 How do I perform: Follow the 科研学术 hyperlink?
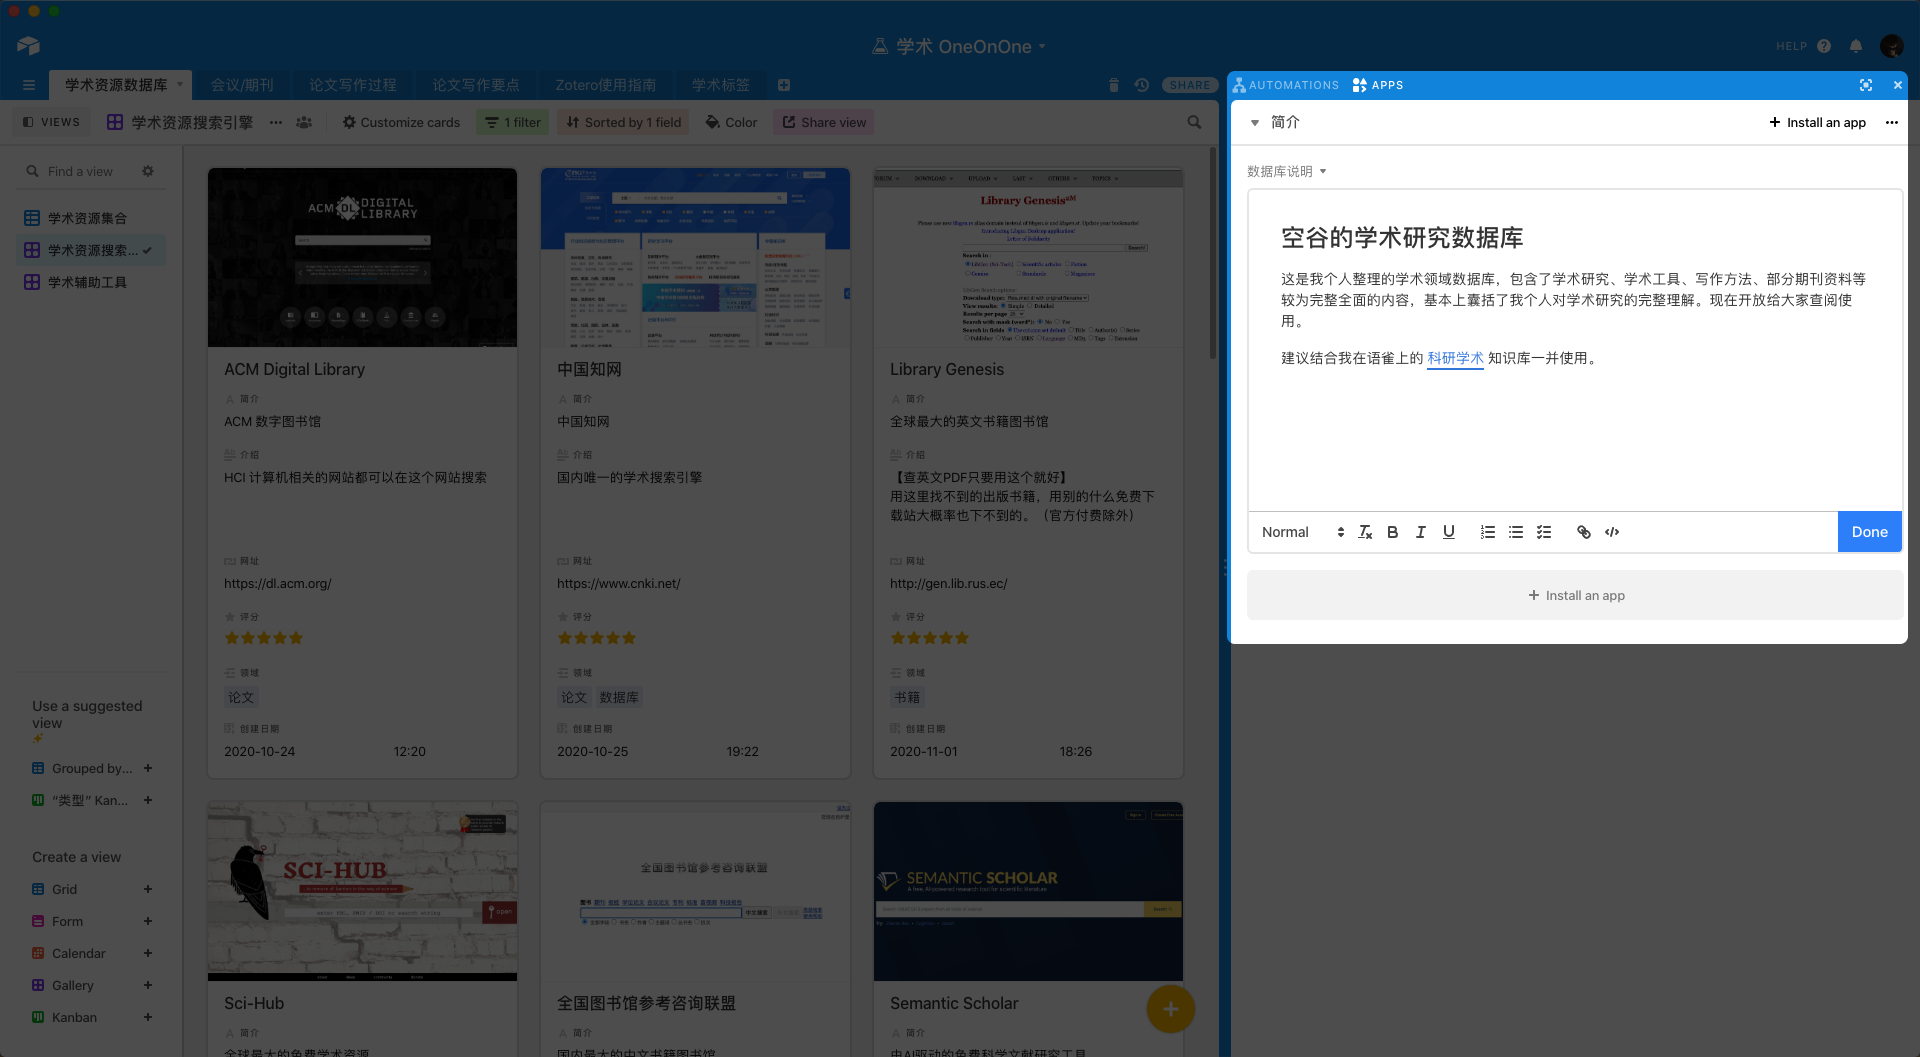pyautogui.click(x=1455, y=358)
